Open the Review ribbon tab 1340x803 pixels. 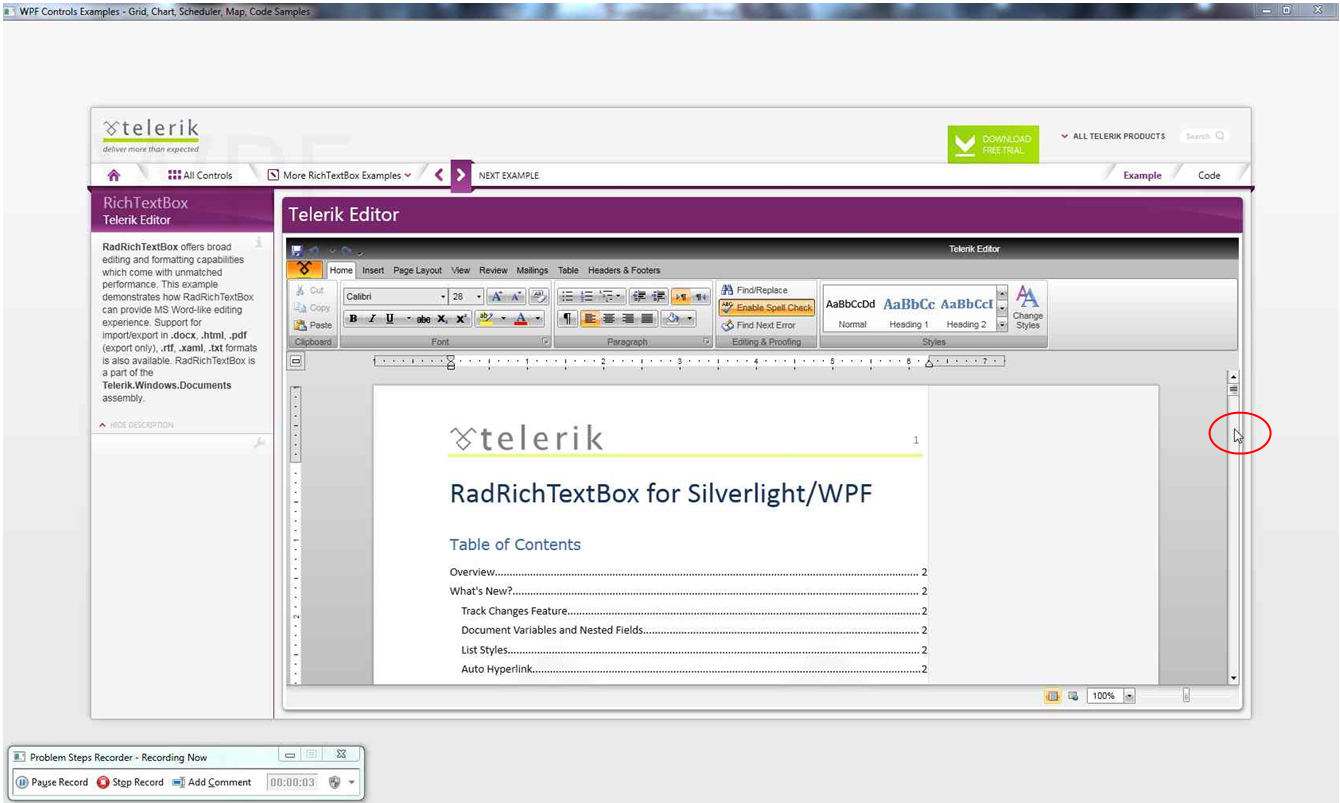pos(493,270)
